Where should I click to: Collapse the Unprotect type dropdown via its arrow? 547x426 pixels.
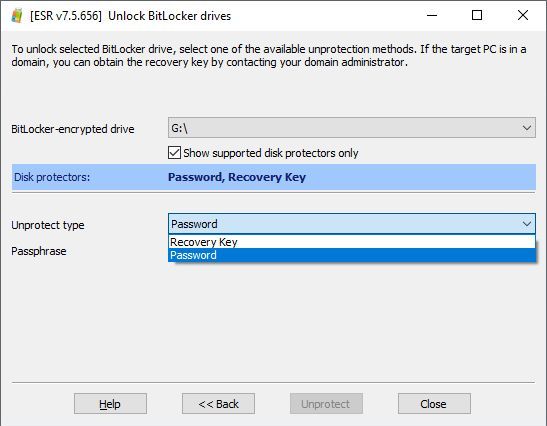coord(527,224)
